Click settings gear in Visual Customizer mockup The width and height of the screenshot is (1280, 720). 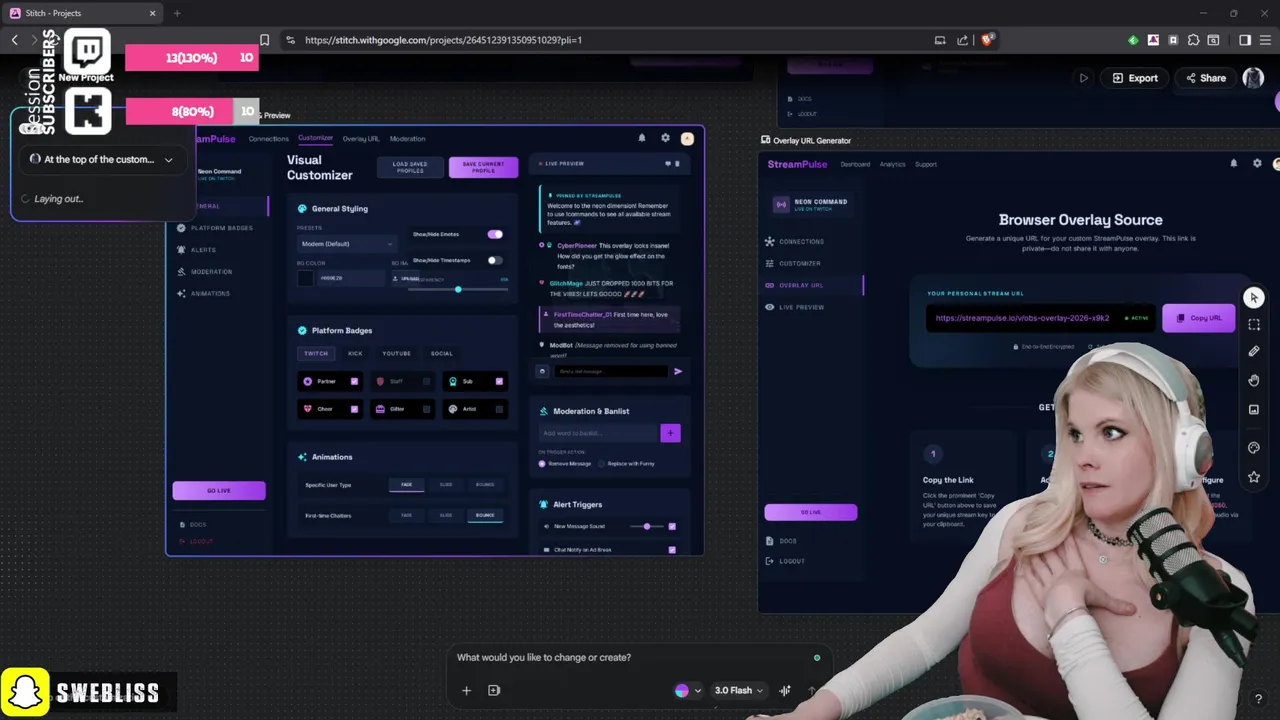(665, 138)
